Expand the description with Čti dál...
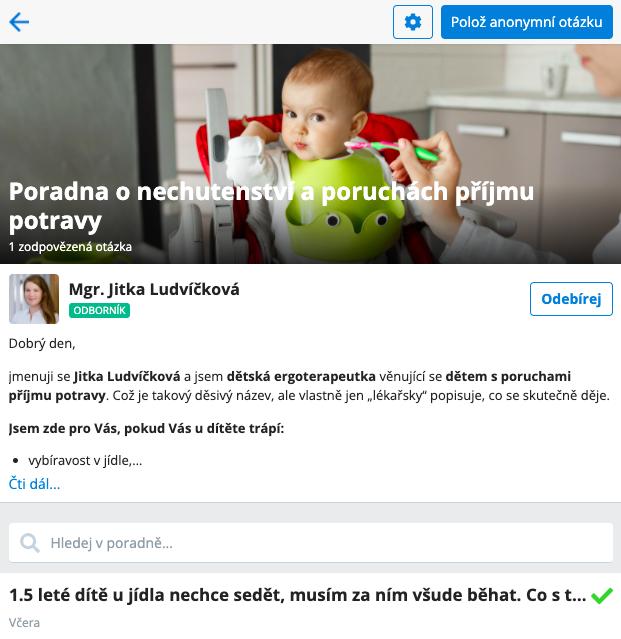The image size is (621, 639). pos(34,484)
